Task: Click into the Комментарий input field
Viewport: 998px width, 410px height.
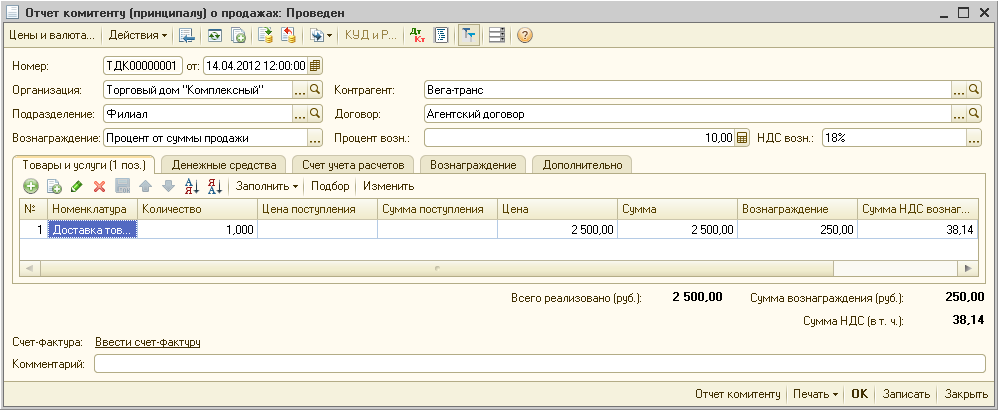Action: pyautogui.click(x=540, y=364)
